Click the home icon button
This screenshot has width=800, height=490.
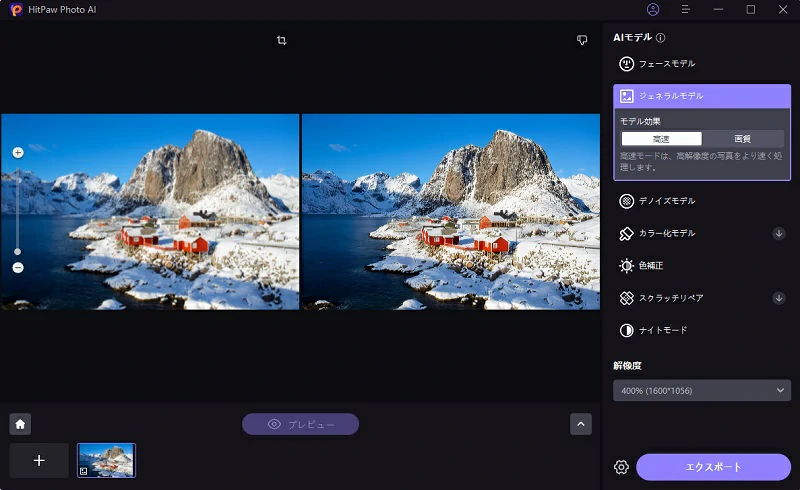(20, 424)
